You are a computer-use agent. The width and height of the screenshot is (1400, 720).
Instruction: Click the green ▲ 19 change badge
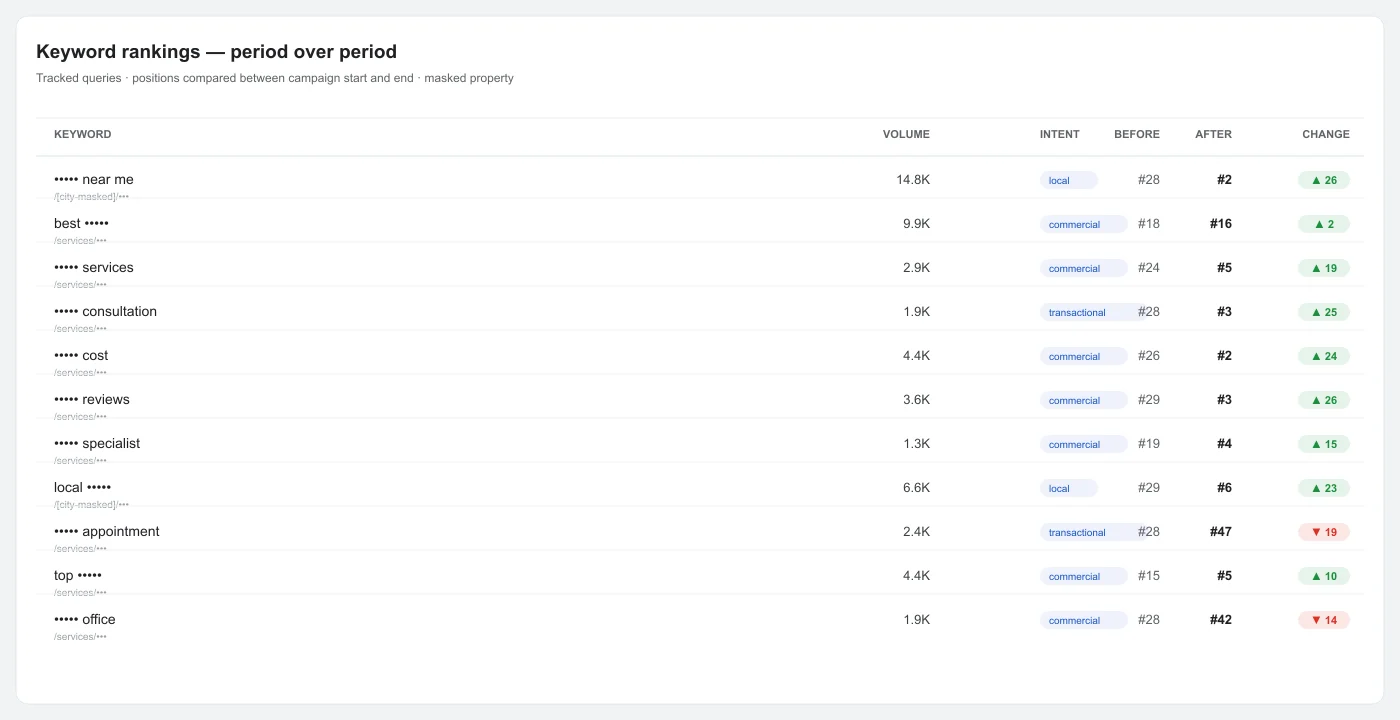pos(1324,268)
